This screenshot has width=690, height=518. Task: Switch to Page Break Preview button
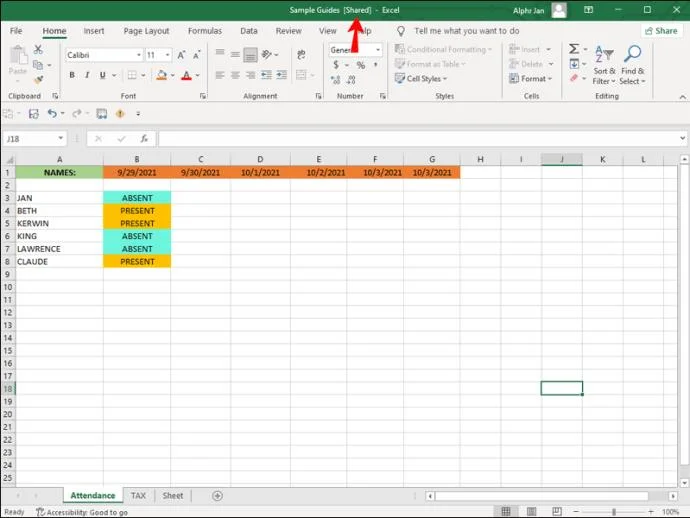pyautogui.click(x=557, y=511)
